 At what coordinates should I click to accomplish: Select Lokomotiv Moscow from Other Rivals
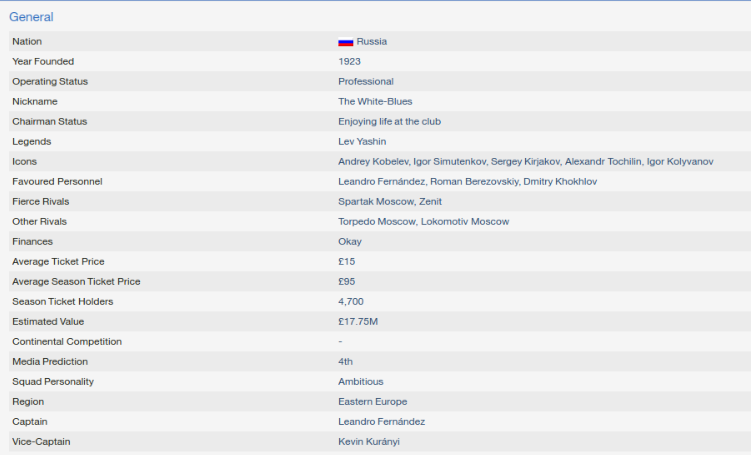coord(465,222)
